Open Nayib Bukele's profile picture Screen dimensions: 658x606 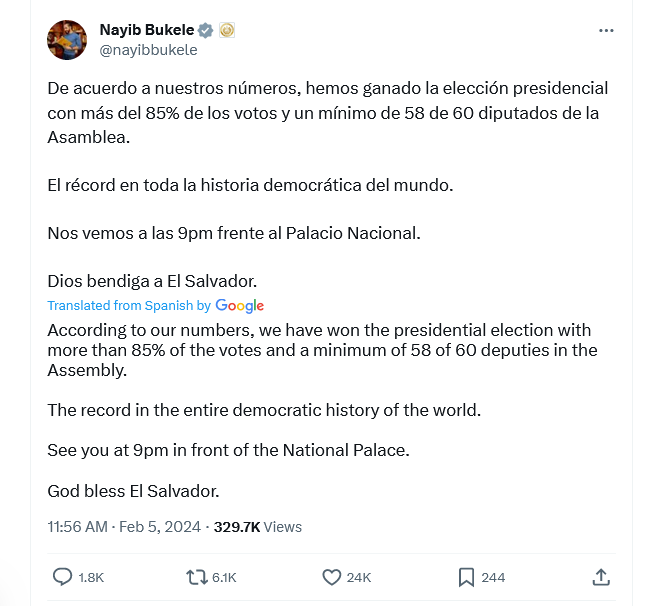pos(67,40)
